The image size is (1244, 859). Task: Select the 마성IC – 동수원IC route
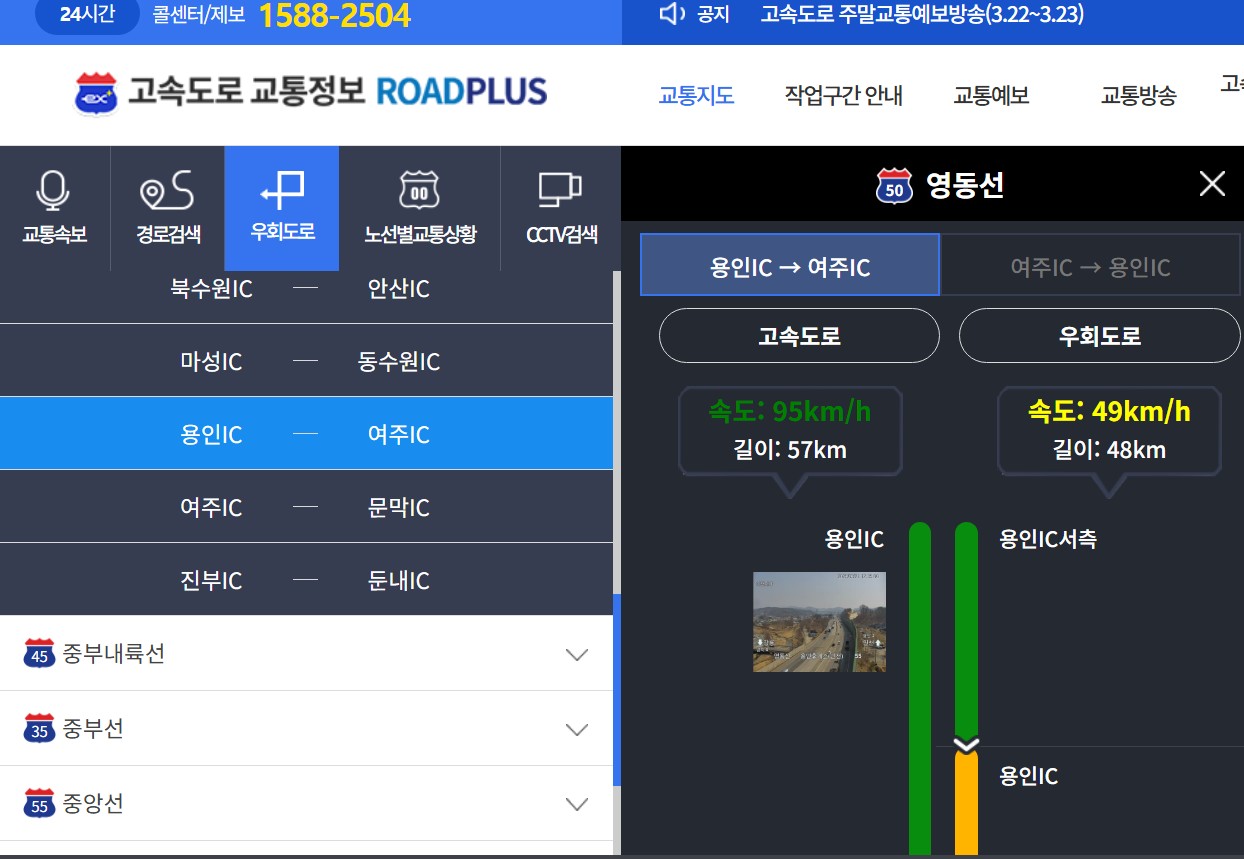tap(307, 360)
